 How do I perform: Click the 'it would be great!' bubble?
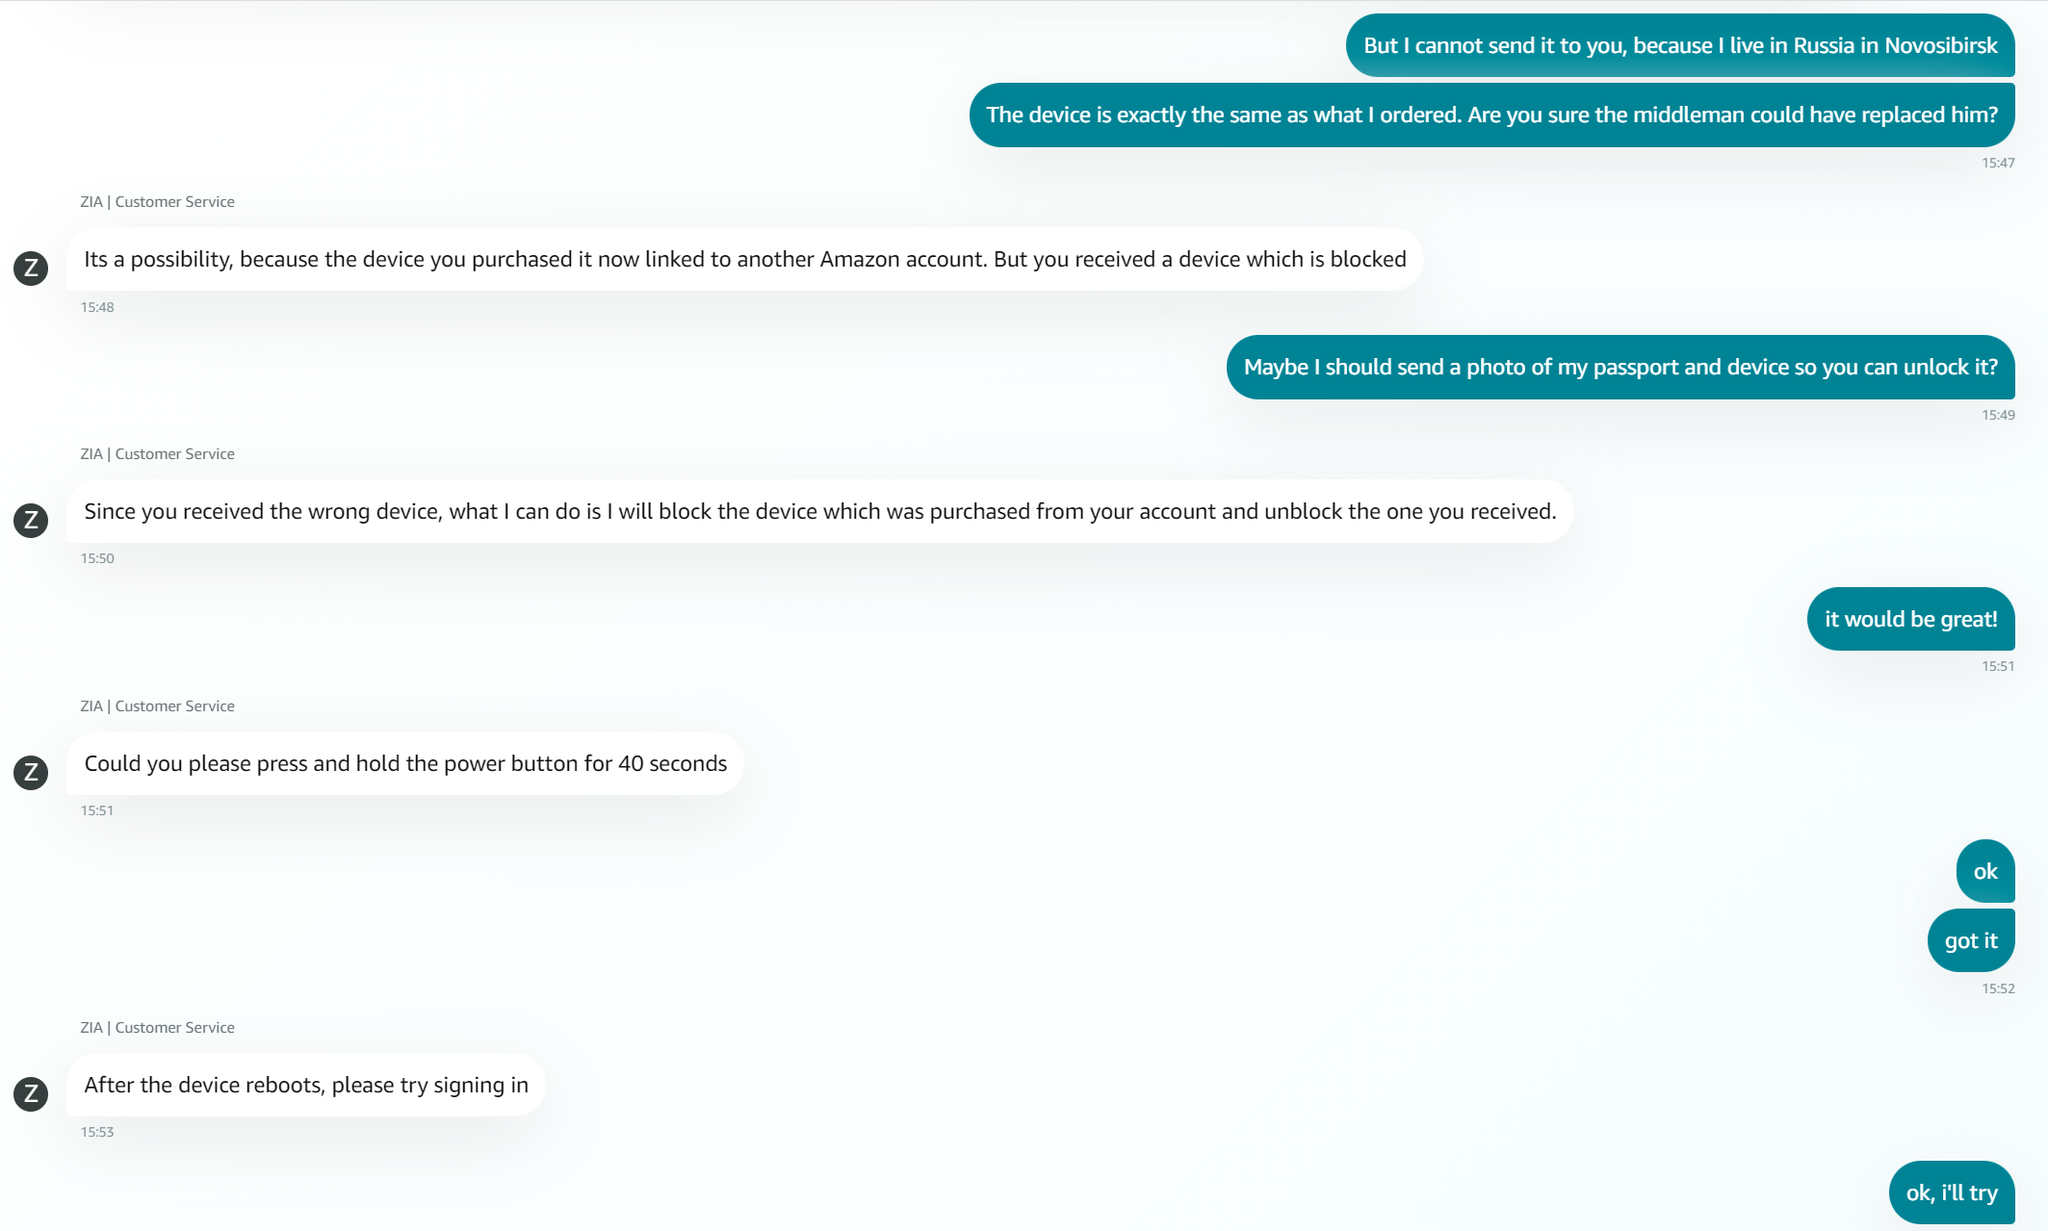[x=1911, y=619]
